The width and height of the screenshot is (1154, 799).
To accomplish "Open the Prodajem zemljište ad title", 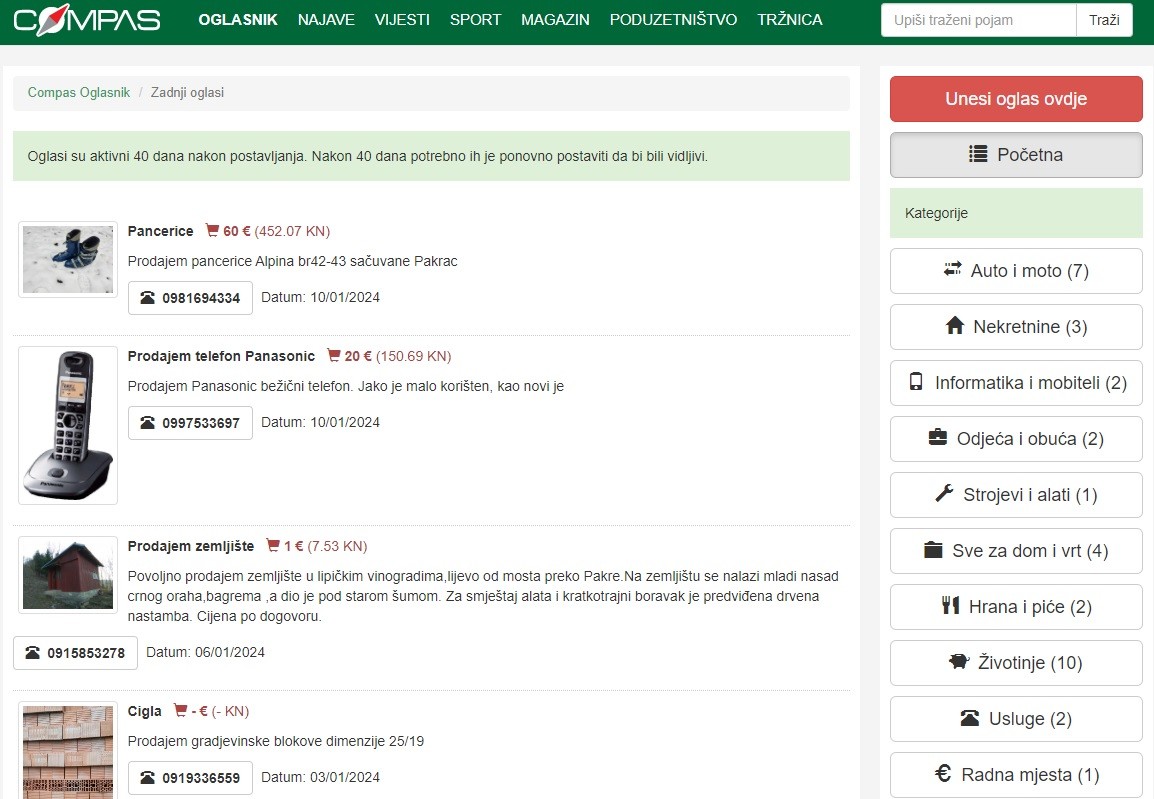I will click(x=191, y=546).
